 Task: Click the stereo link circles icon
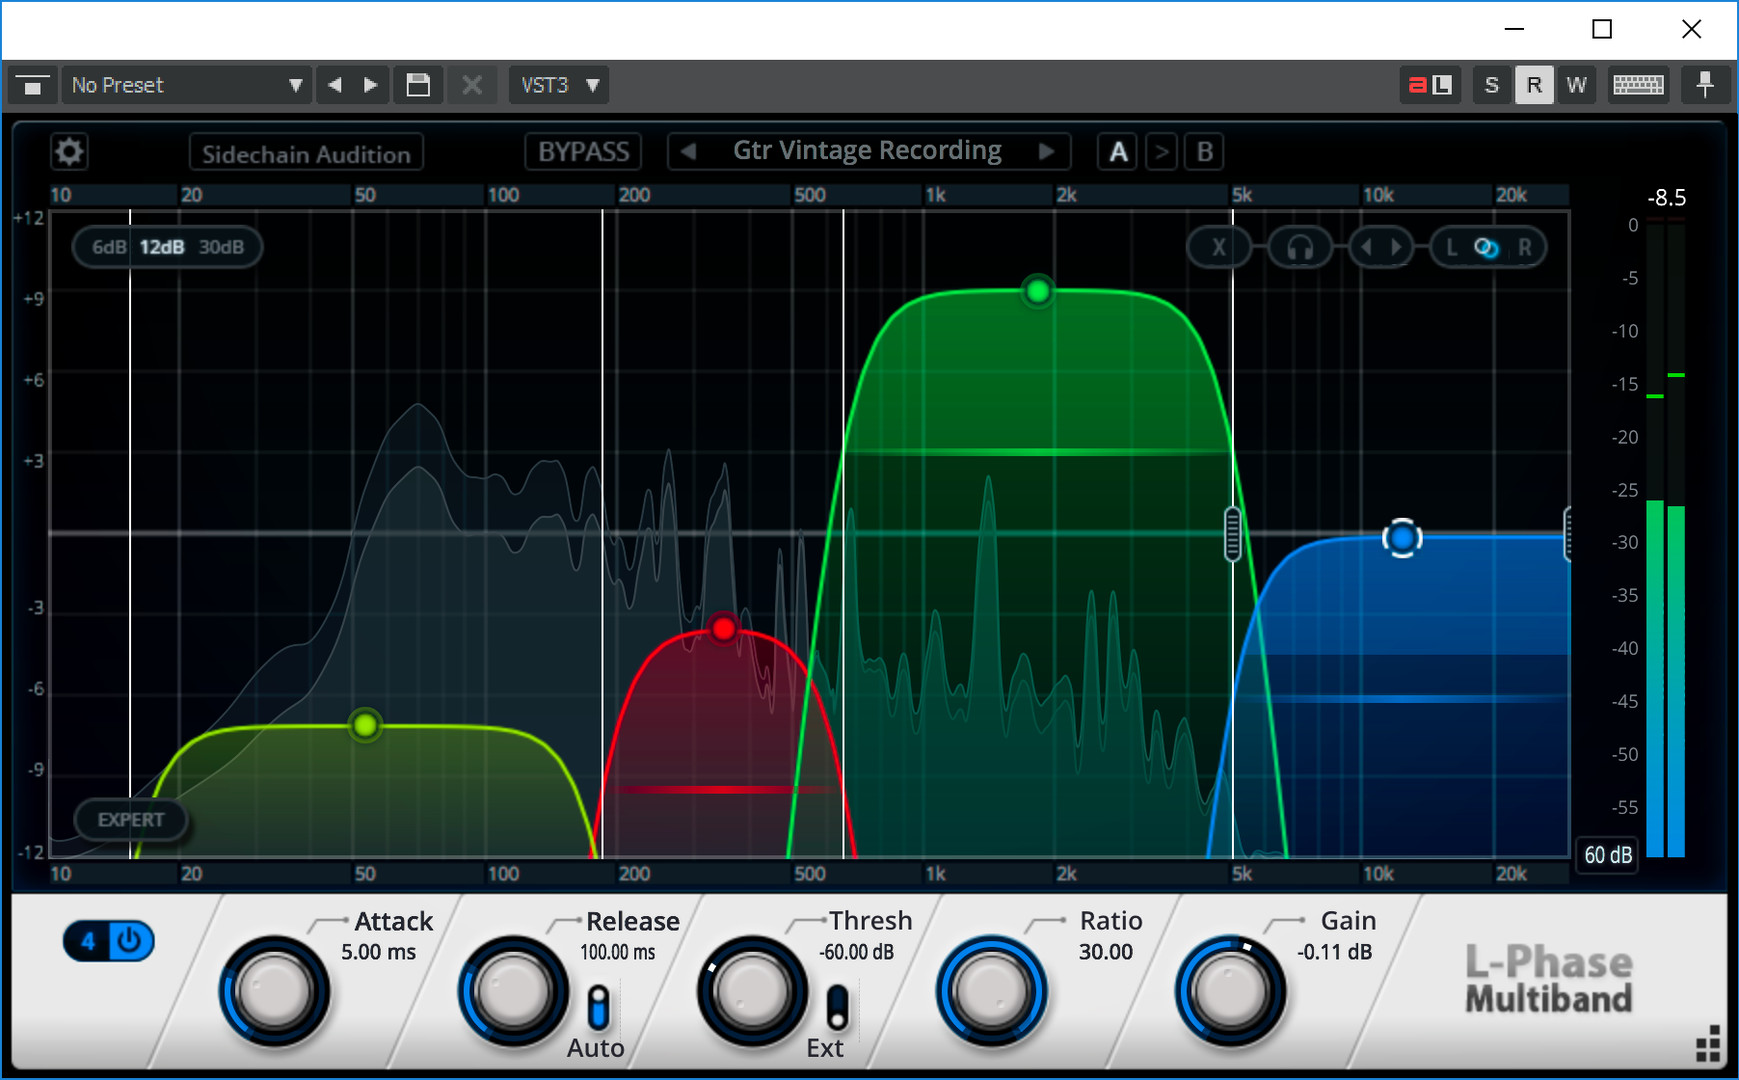coord(1488,247)
